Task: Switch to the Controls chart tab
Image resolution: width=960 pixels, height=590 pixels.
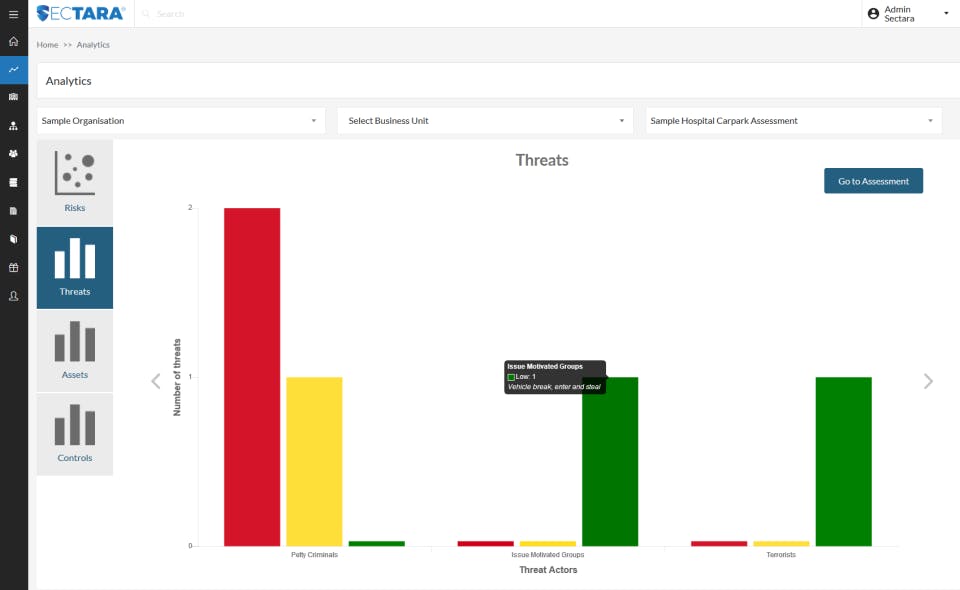Action: [x=75, y=434]
